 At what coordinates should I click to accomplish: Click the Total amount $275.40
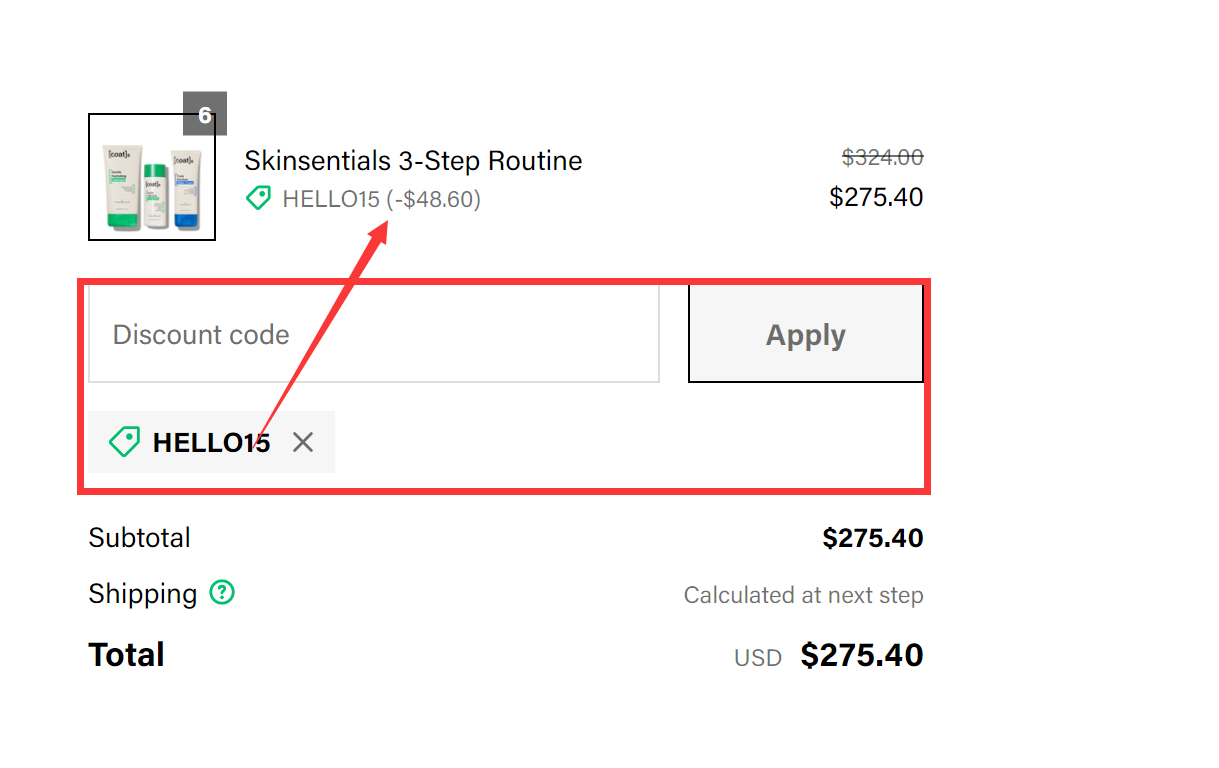pos(862,655)
